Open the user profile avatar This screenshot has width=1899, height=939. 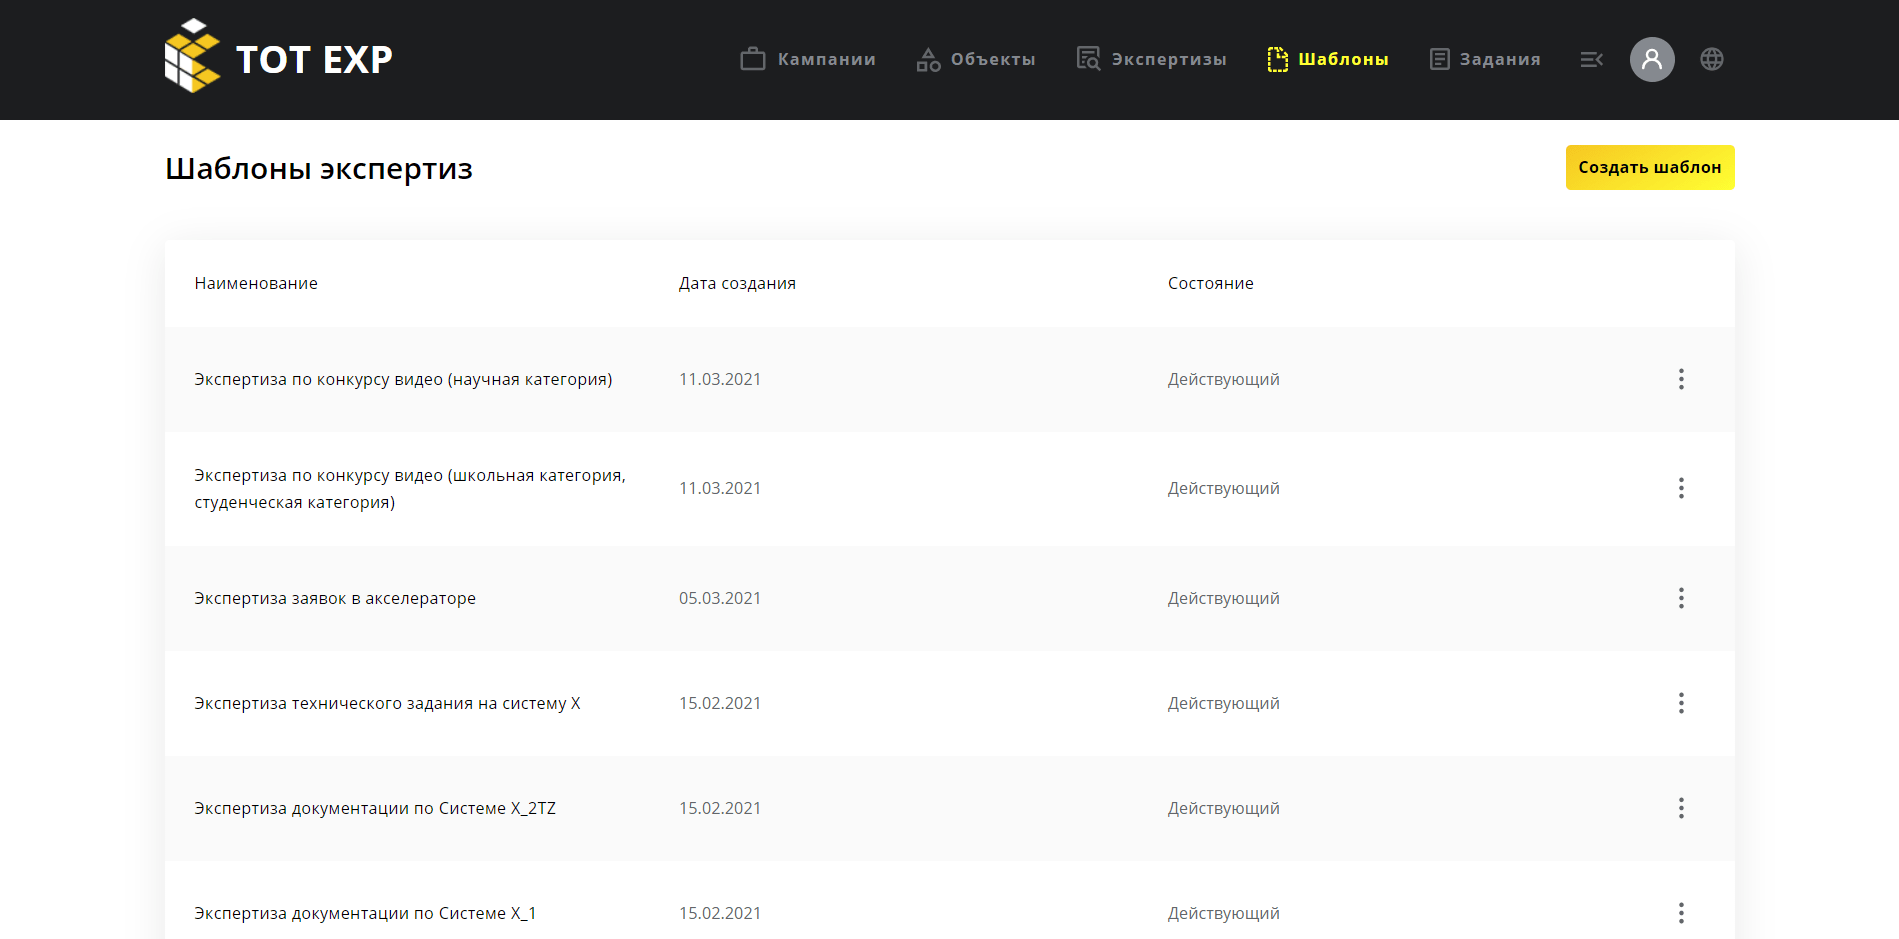1652,59
